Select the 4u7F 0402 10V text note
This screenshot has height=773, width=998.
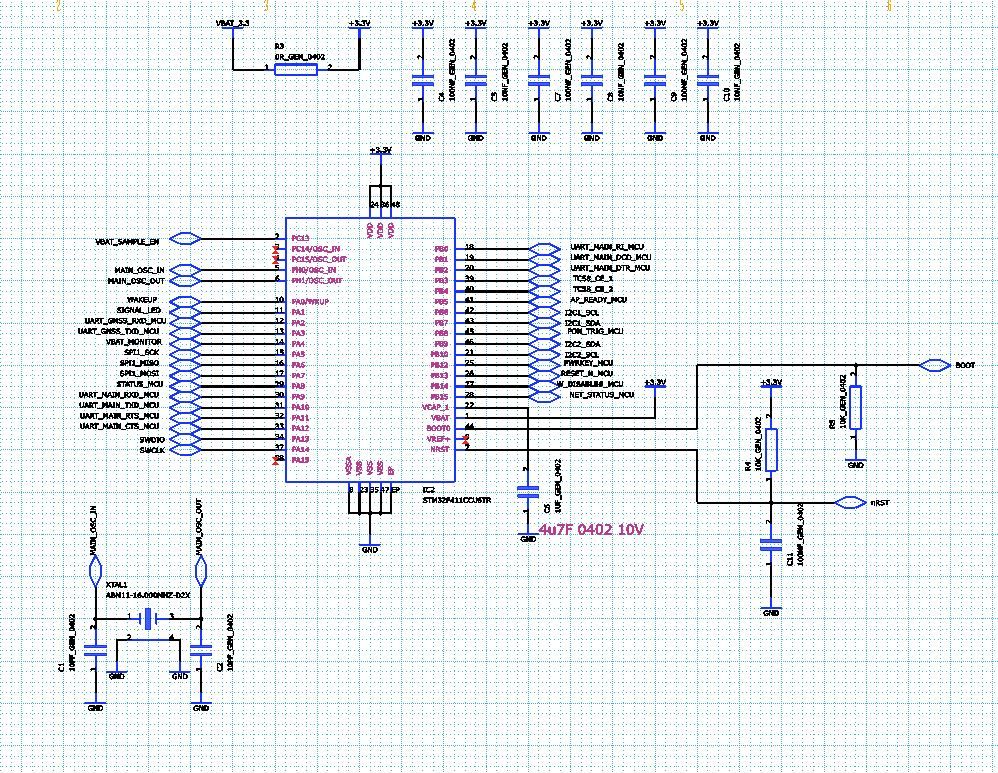click(x=591, y=529)
